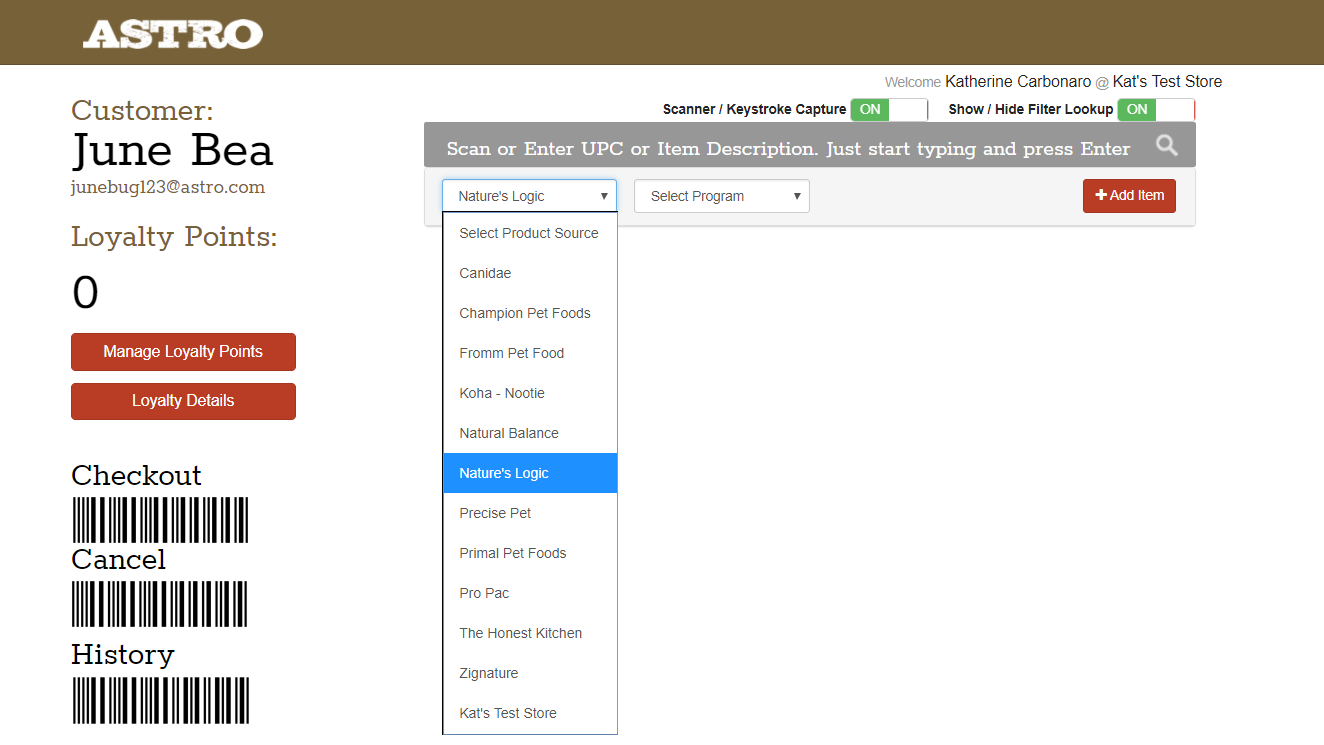1324x745 pixels.
Task: Click the Cancel heading
Action: 118,559
